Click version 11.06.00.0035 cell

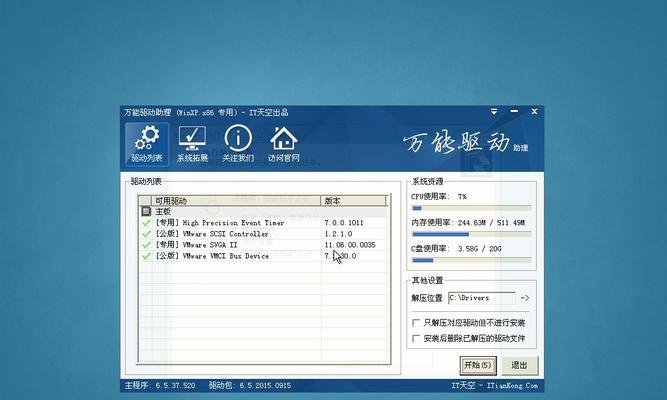click(350, 245)
